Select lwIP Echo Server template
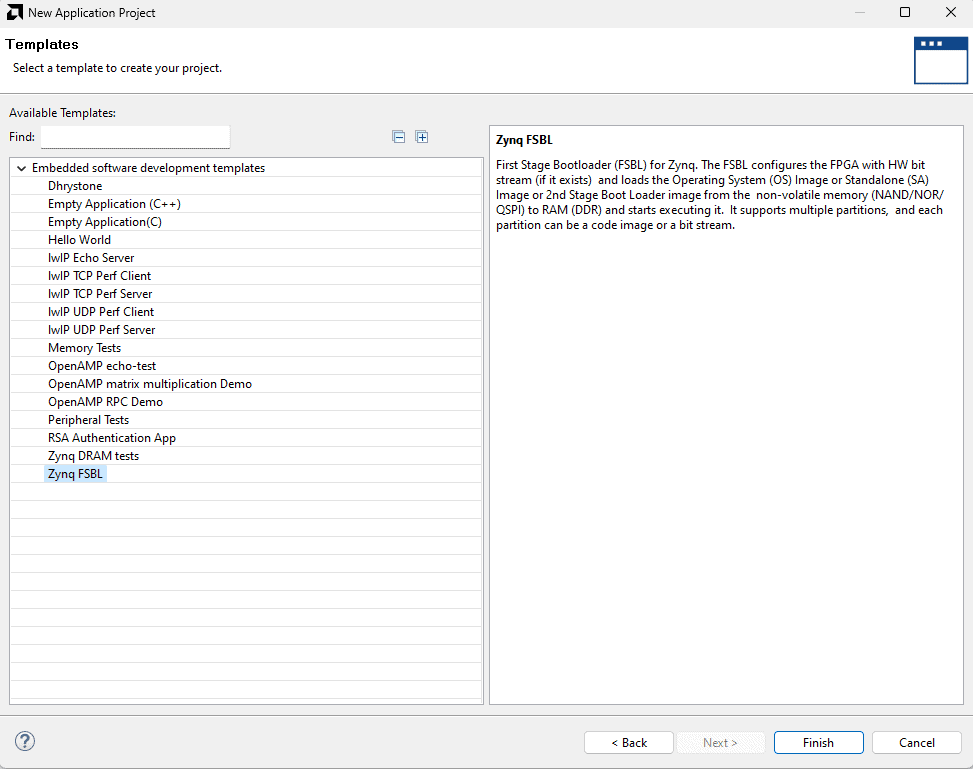973x769 pixels. tap(91, 258)
